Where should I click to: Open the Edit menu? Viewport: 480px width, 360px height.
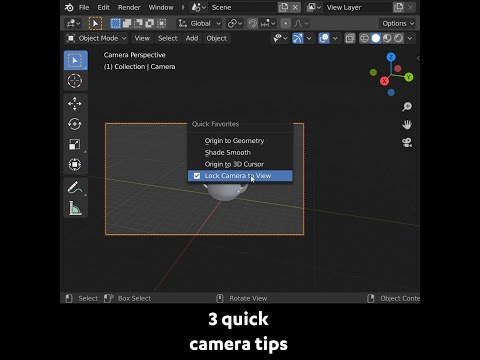pos(103,7)
